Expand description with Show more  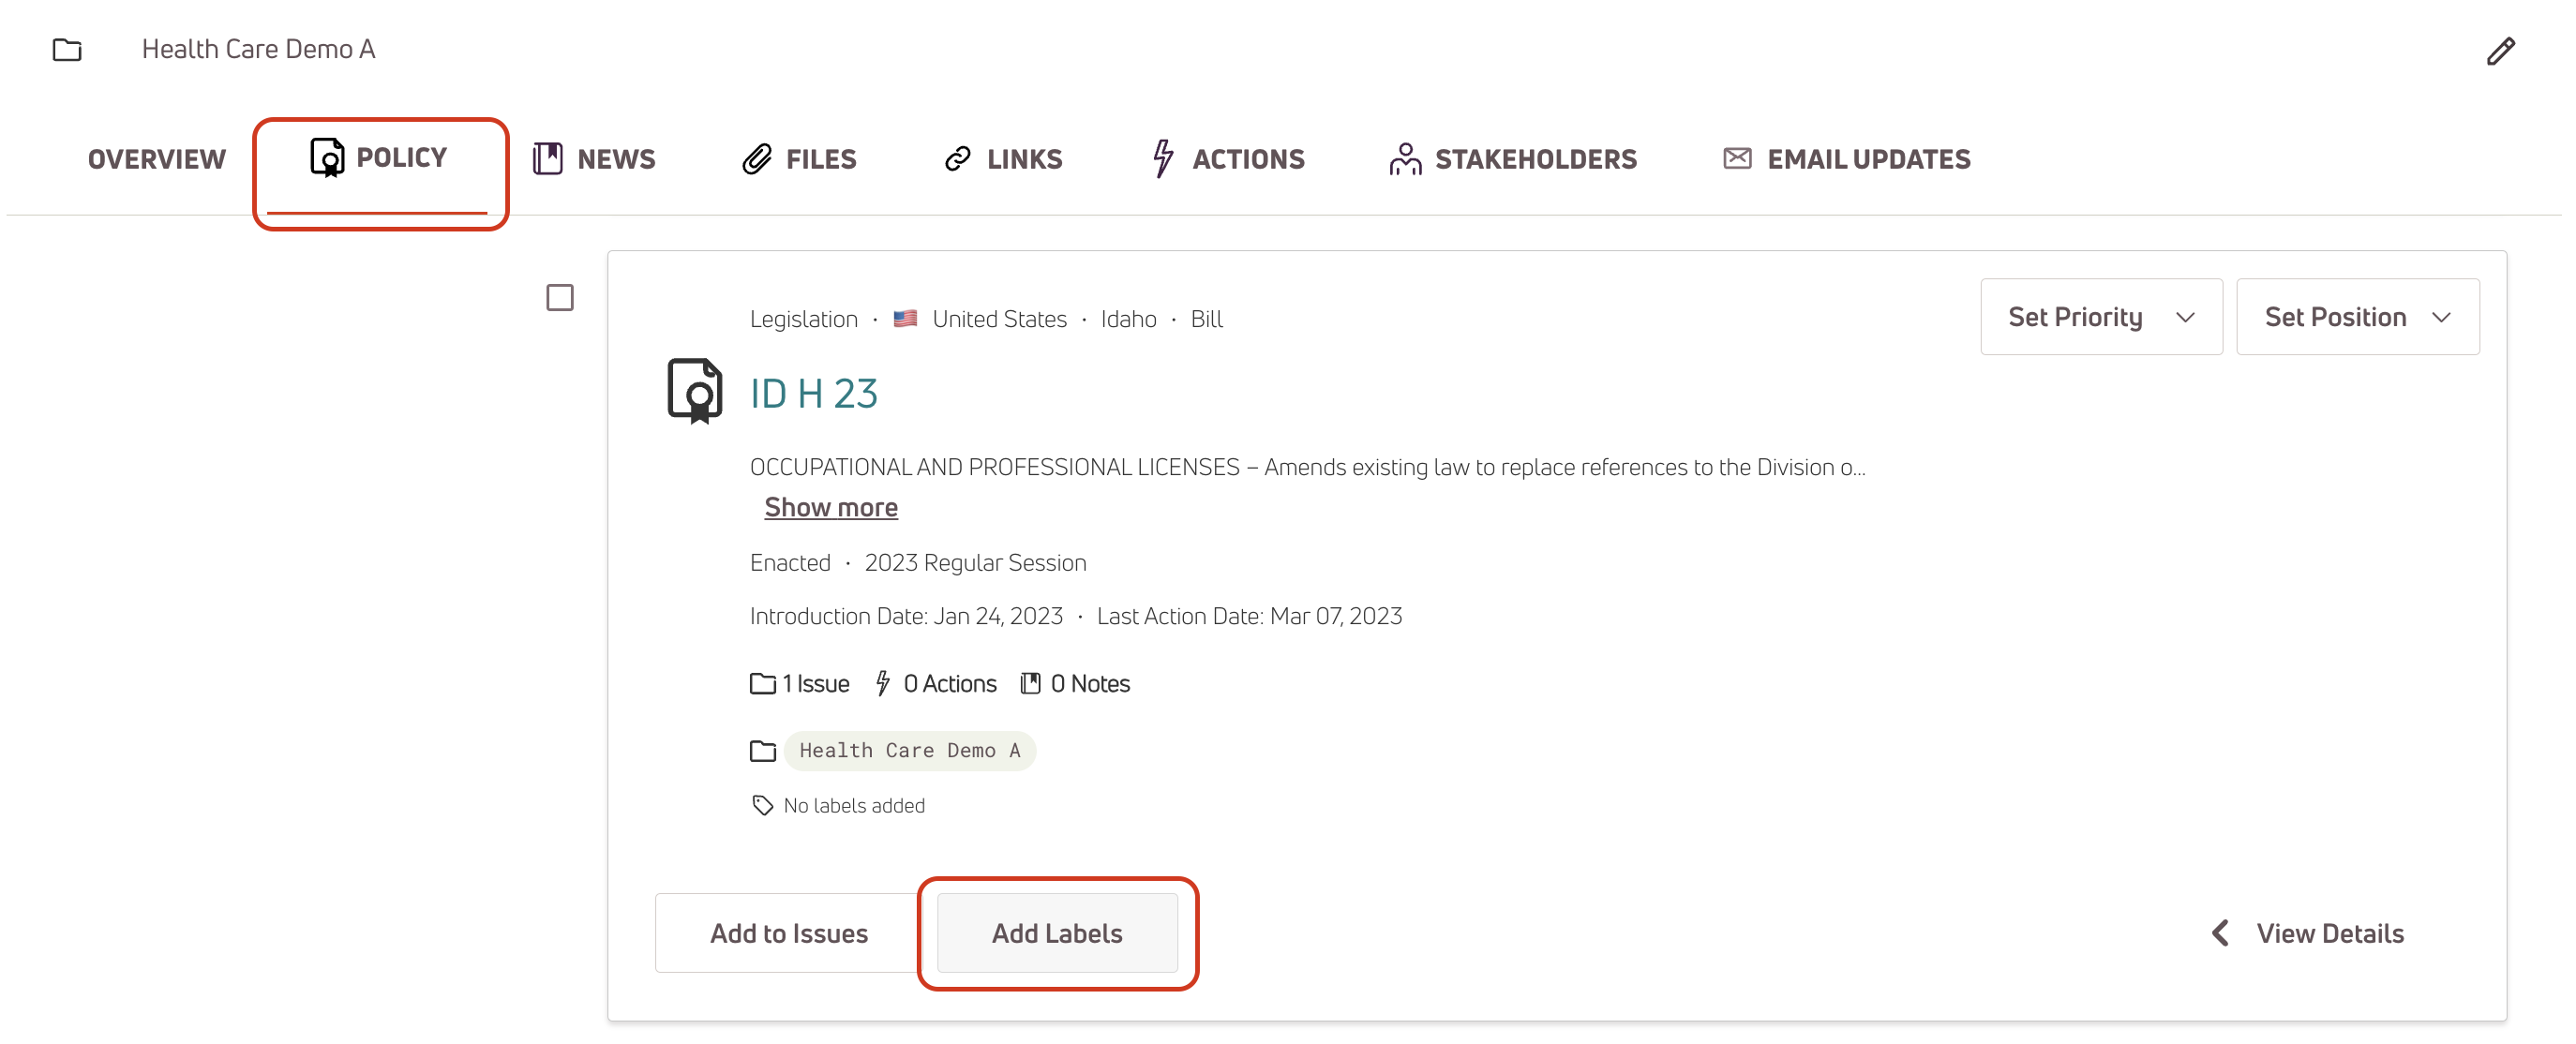tap(831, 507)
